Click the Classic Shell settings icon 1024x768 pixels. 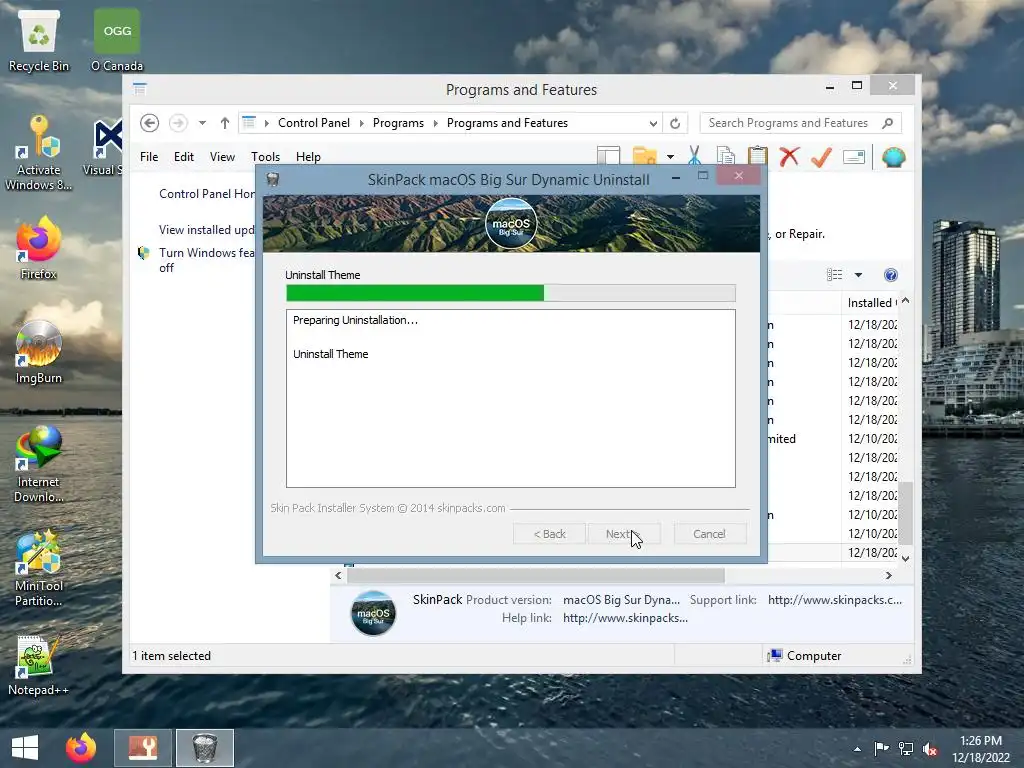coord(893,157)
